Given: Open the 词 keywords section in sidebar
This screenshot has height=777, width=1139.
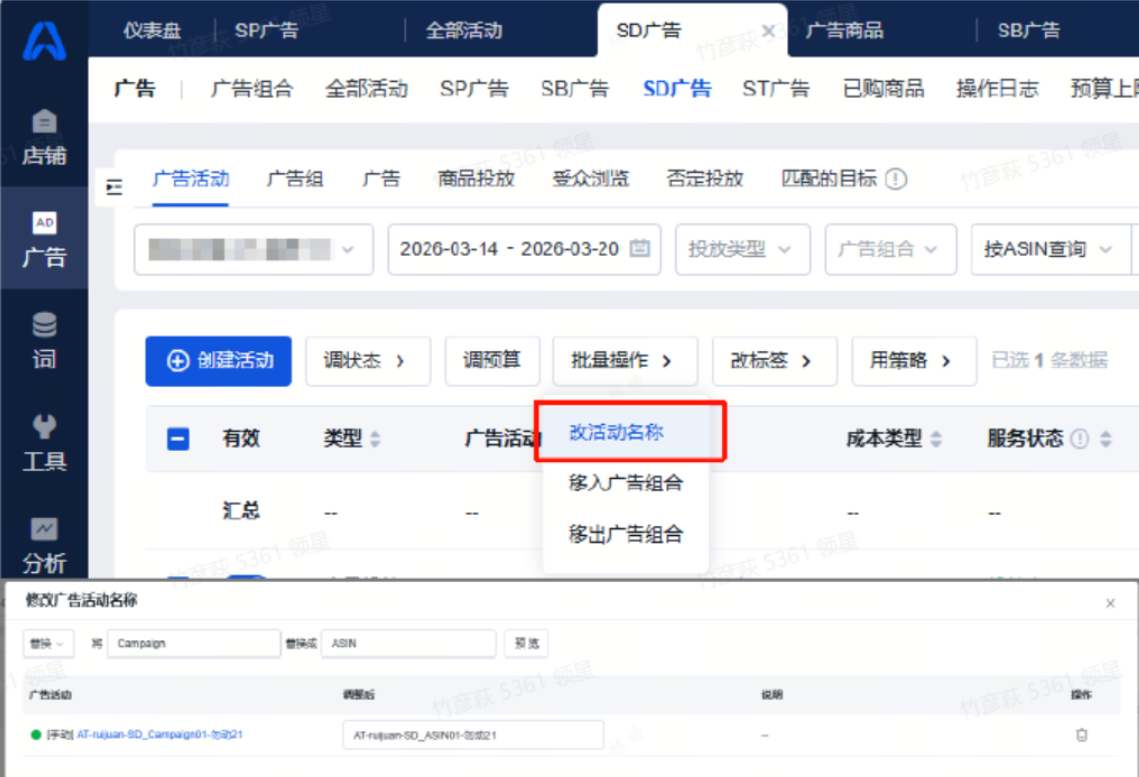Looking at the screenshot, I should 44,340.
